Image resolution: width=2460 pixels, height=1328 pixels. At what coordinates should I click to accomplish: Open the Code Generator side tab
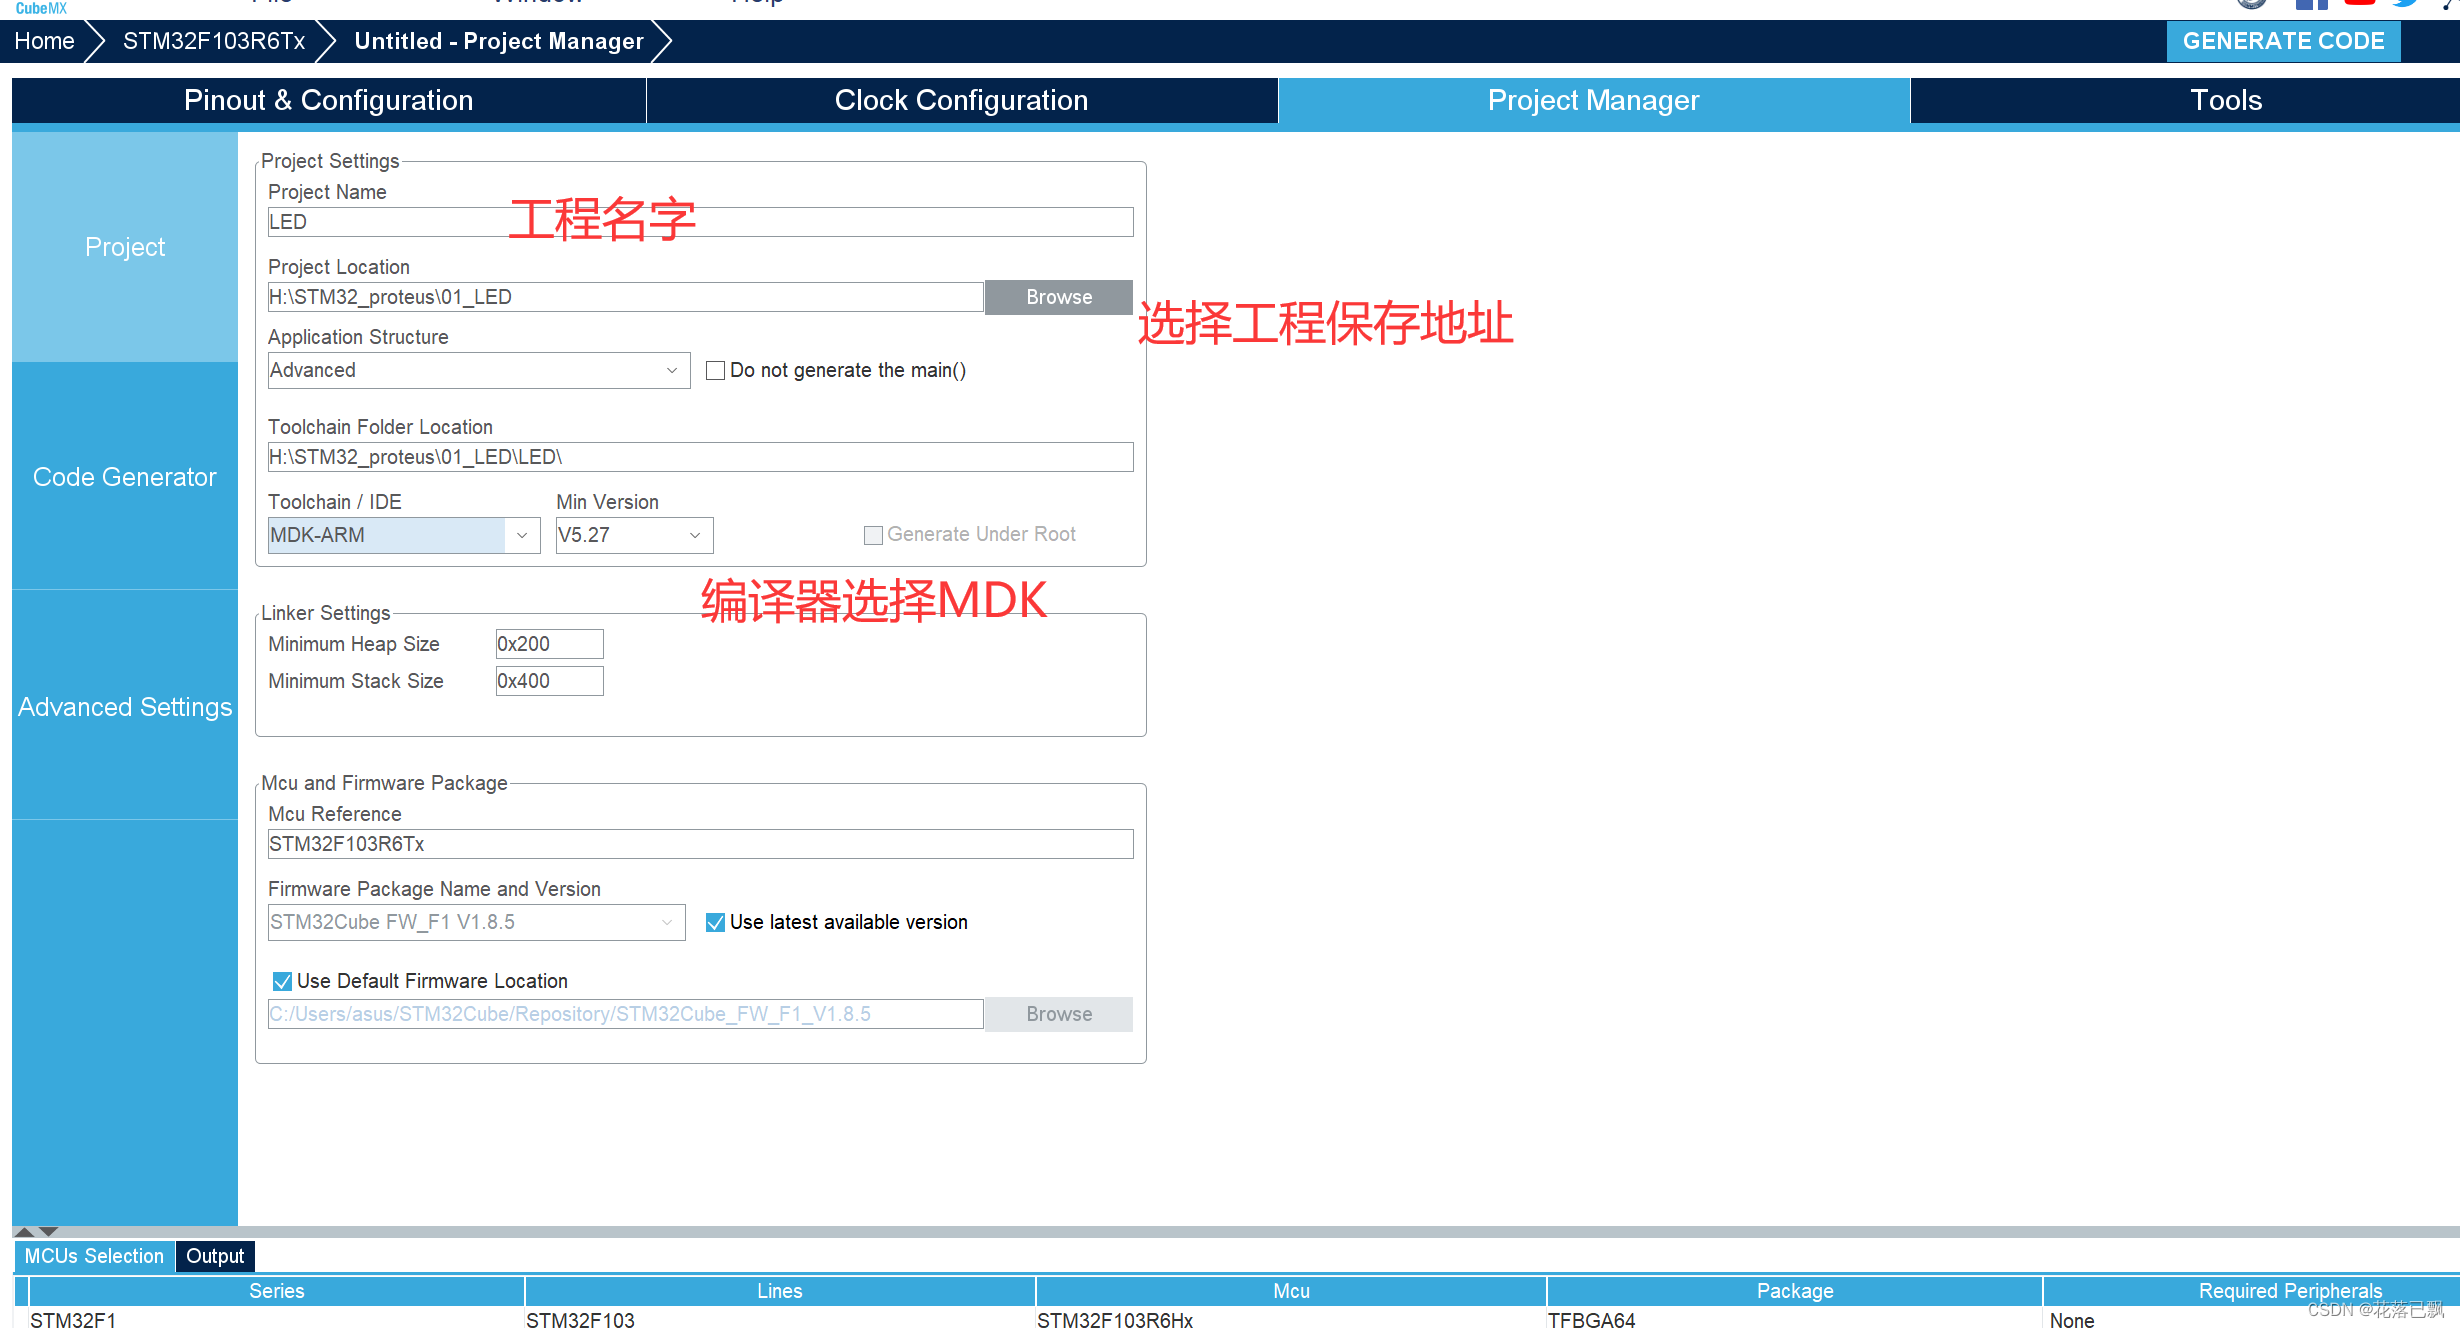coord(125,477)
